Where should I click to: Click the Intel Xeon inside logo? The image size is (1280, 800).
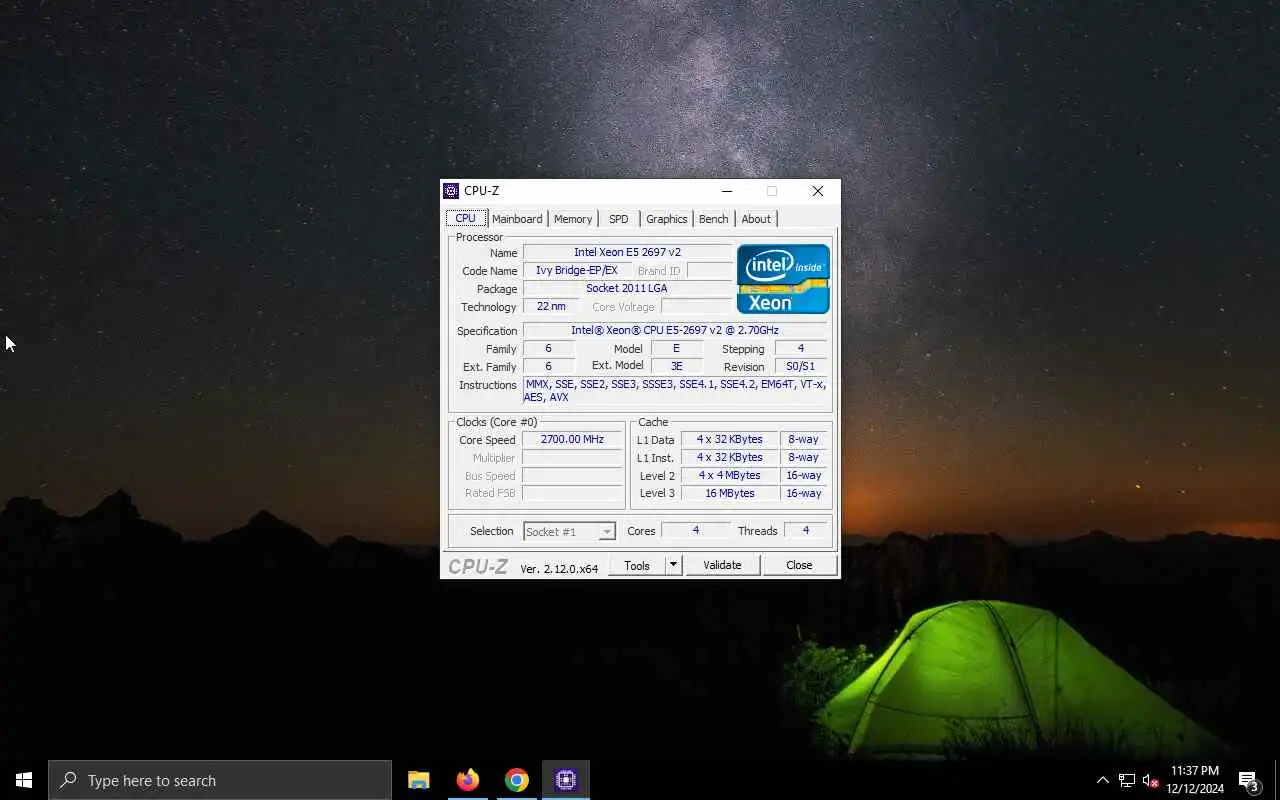click(x=783, y=279)
